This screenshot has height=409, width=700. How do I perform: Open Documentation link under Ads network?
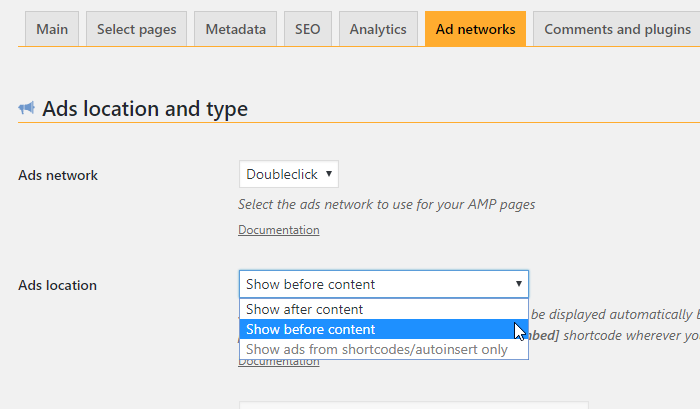tap(279, 230)
